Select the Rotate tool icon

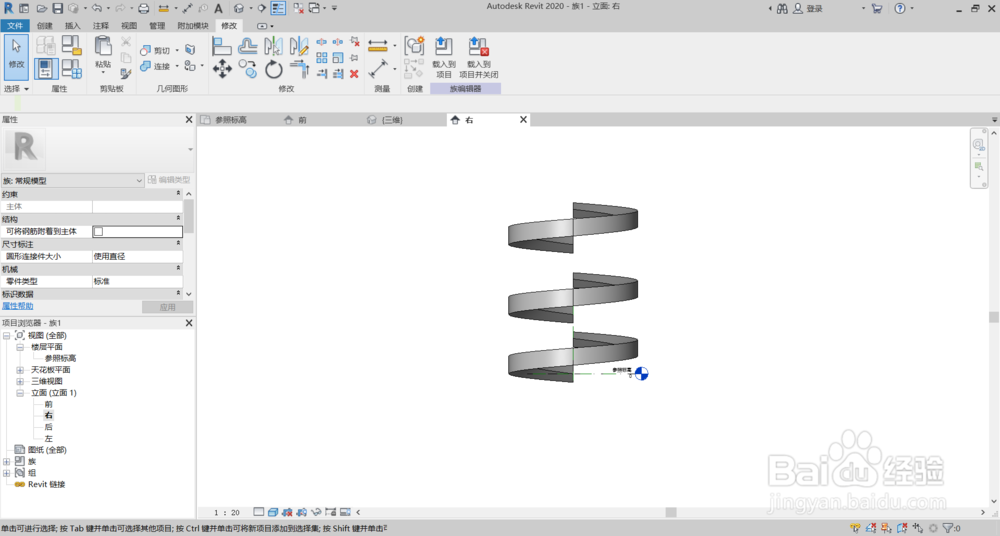tap(274, 69)
